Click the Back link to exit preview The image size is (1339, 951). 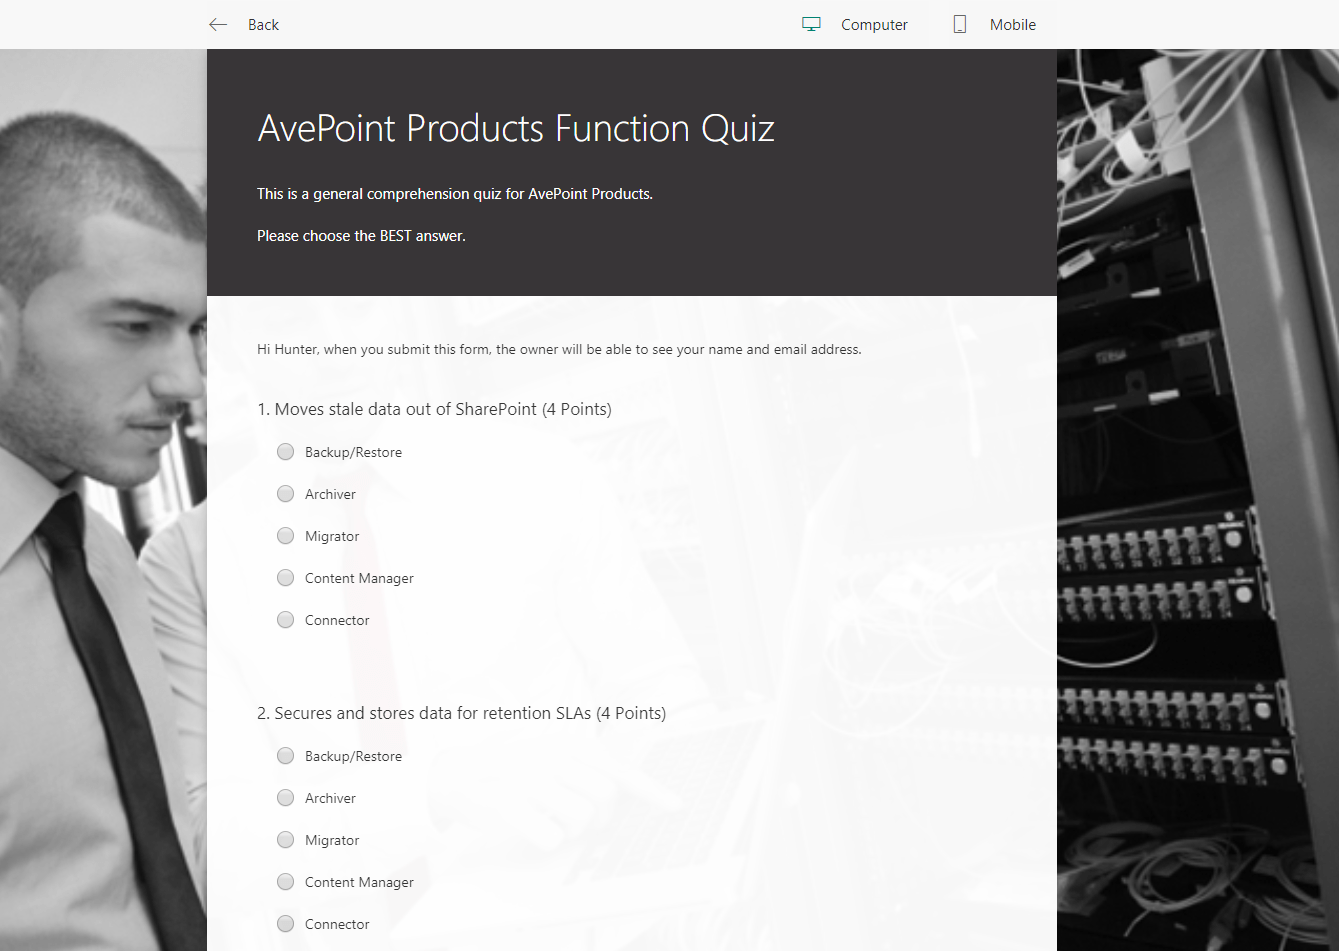point(262,24)
